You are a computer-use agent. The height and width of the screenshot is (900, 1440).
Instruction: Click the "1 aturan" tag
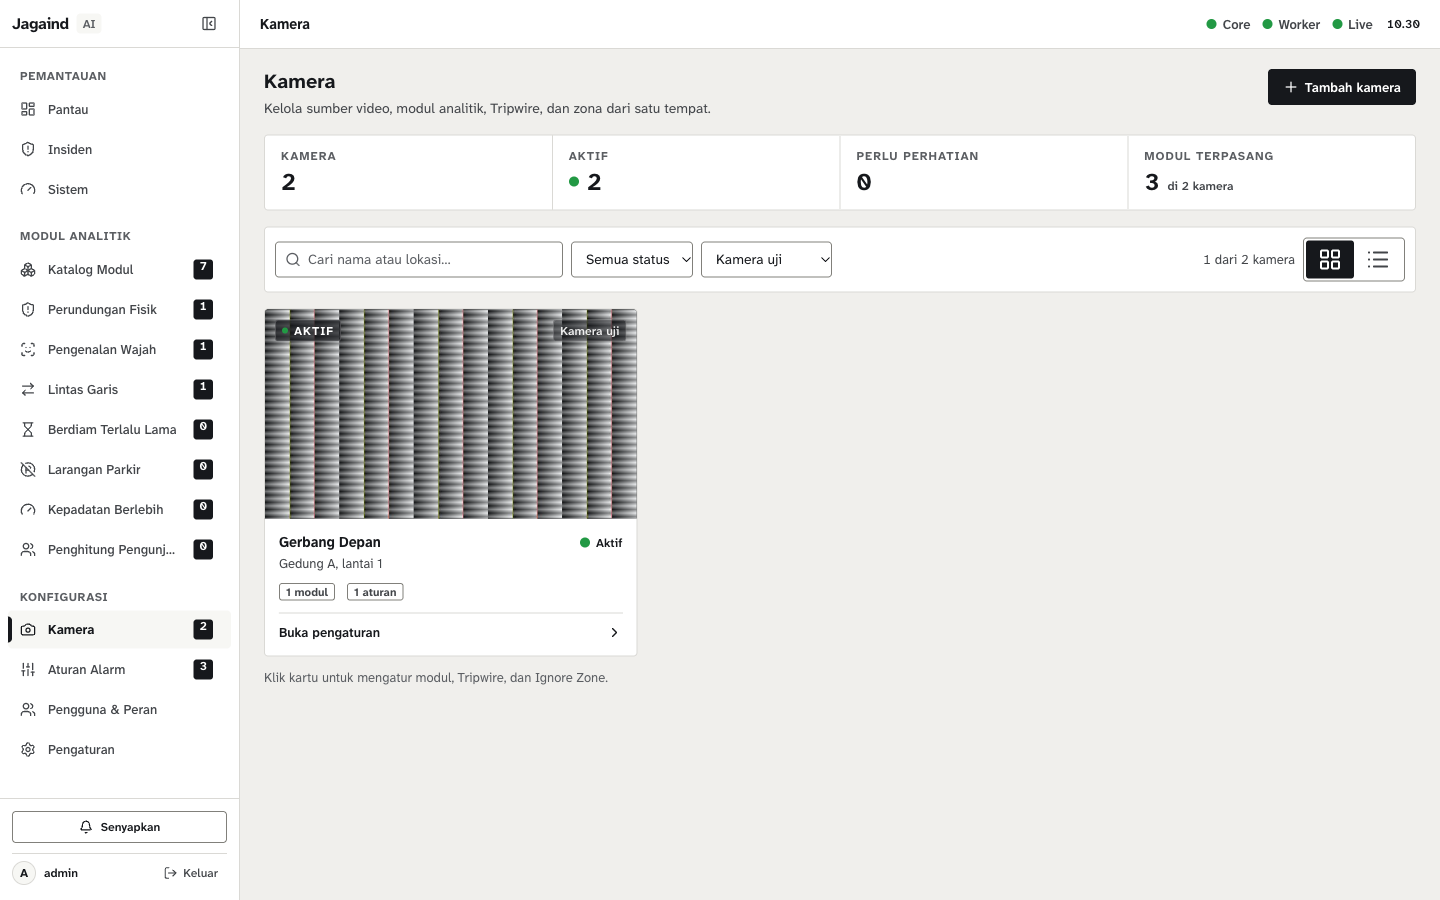(375, 592)
